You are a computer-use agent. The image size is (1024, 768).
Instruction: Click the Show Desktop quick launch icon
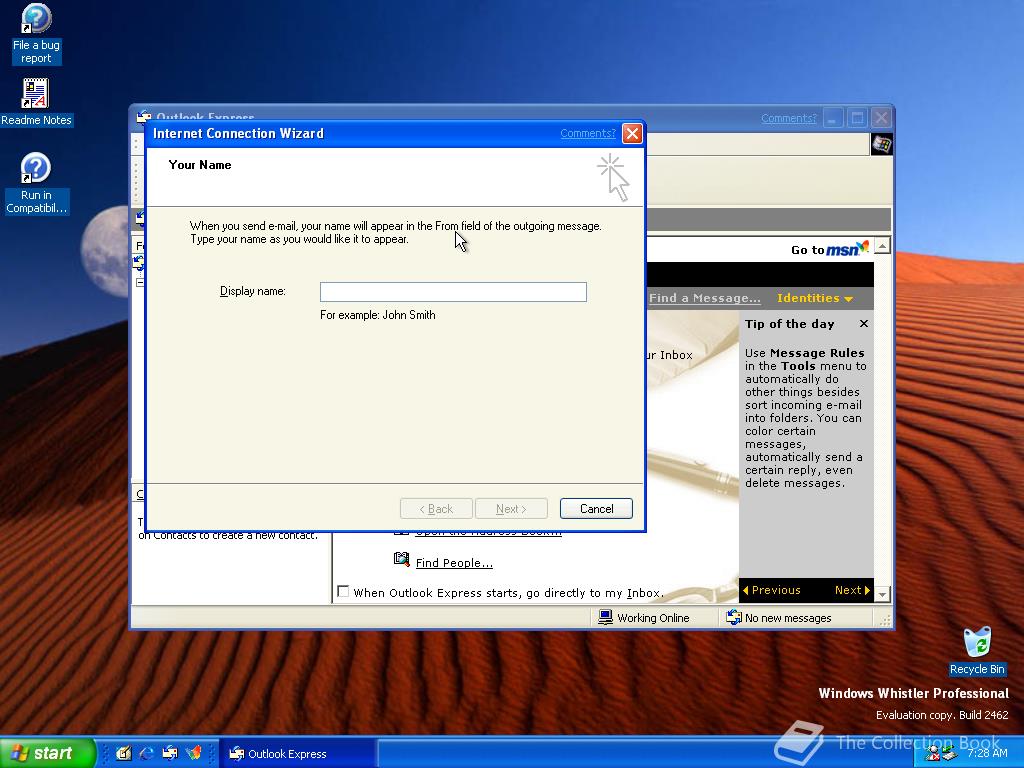123,753
